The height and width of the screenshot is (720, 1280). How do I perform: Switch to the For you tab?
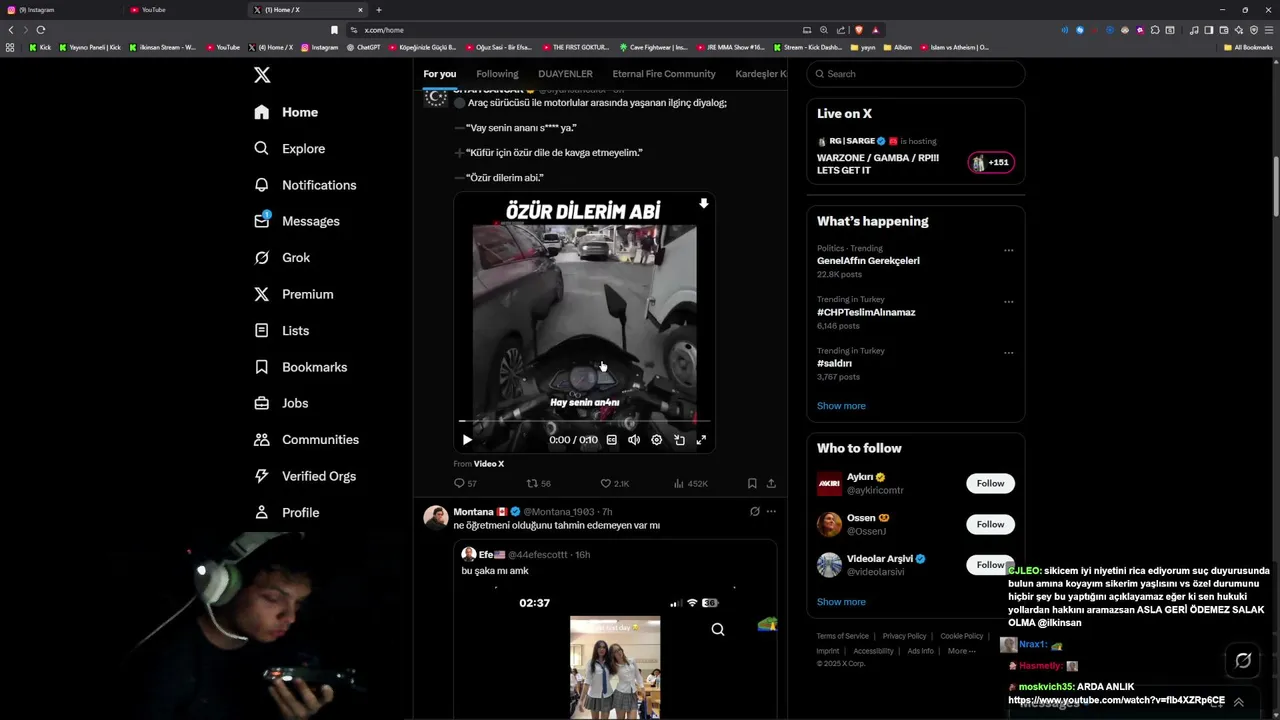pos(439,74)
